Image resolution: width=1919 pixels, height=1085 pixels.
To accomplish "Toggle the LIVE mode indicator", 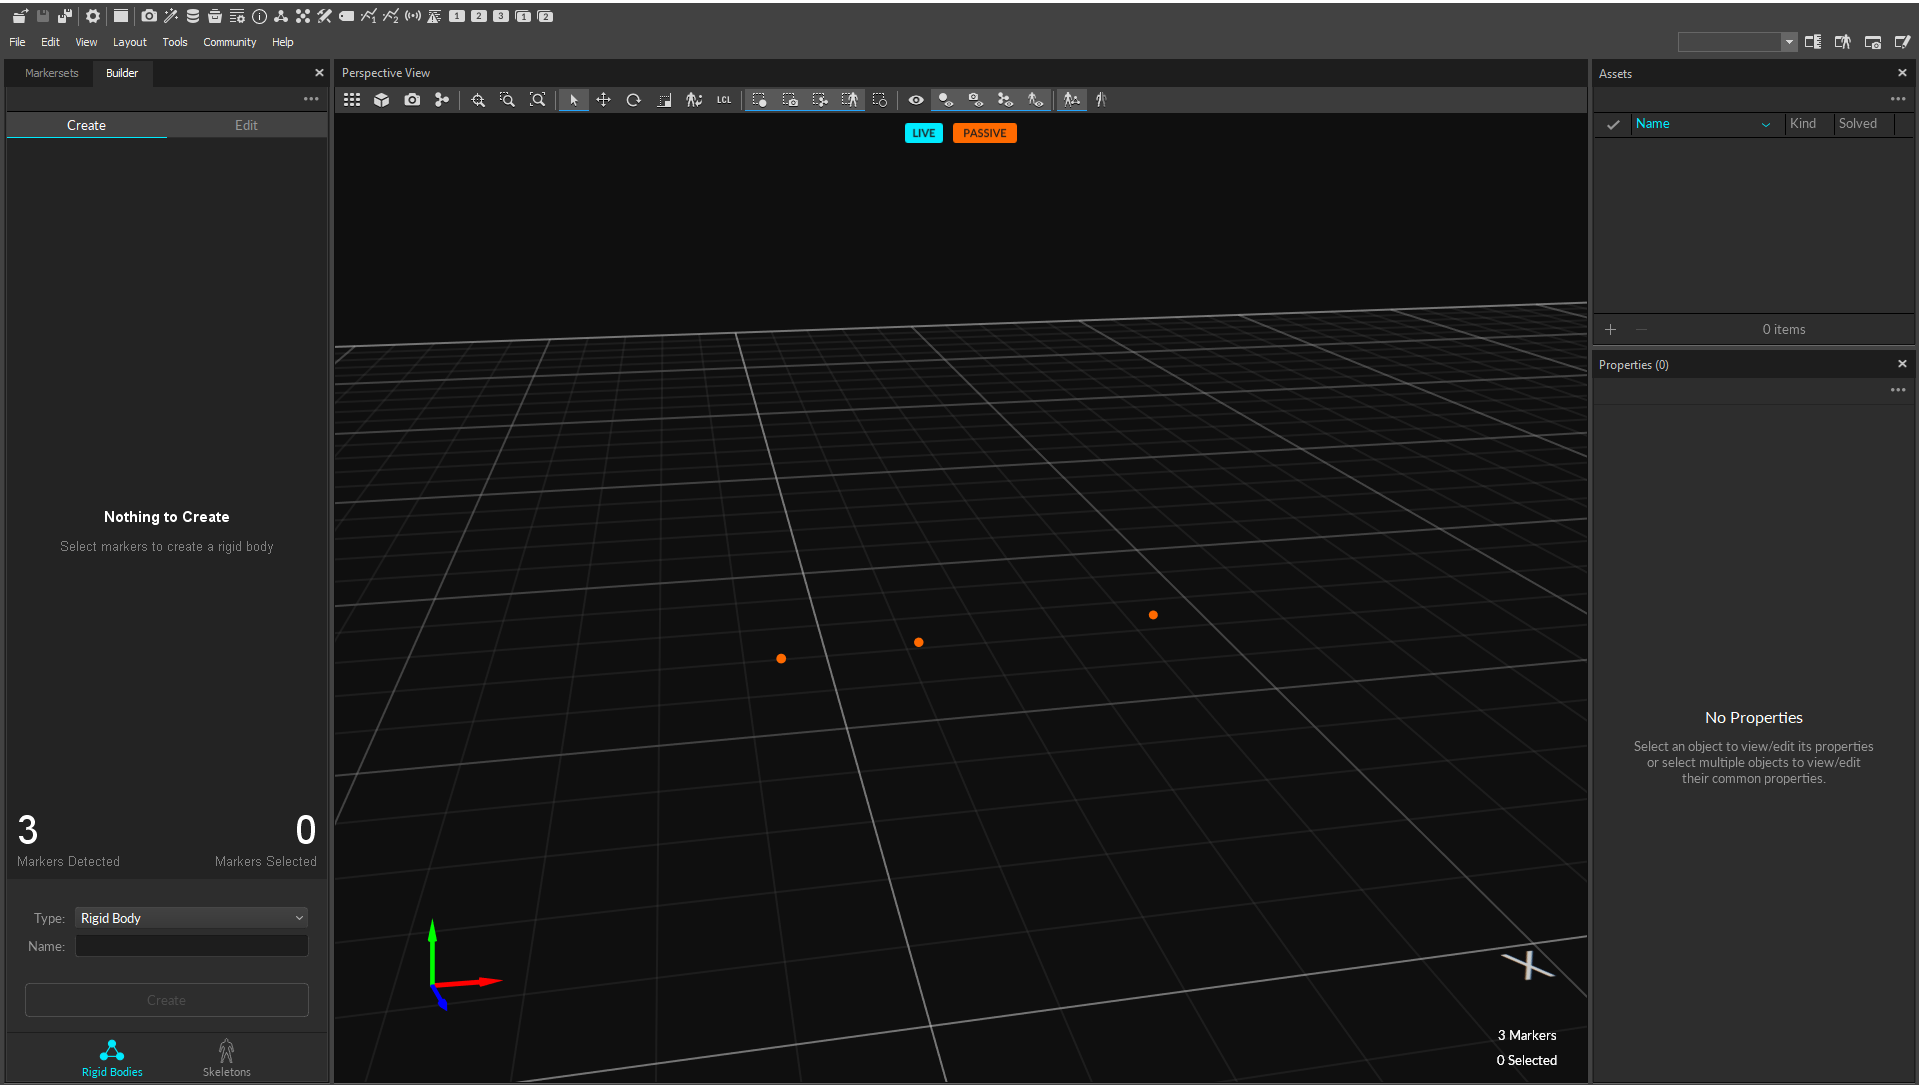I will [x=923, y=133].
